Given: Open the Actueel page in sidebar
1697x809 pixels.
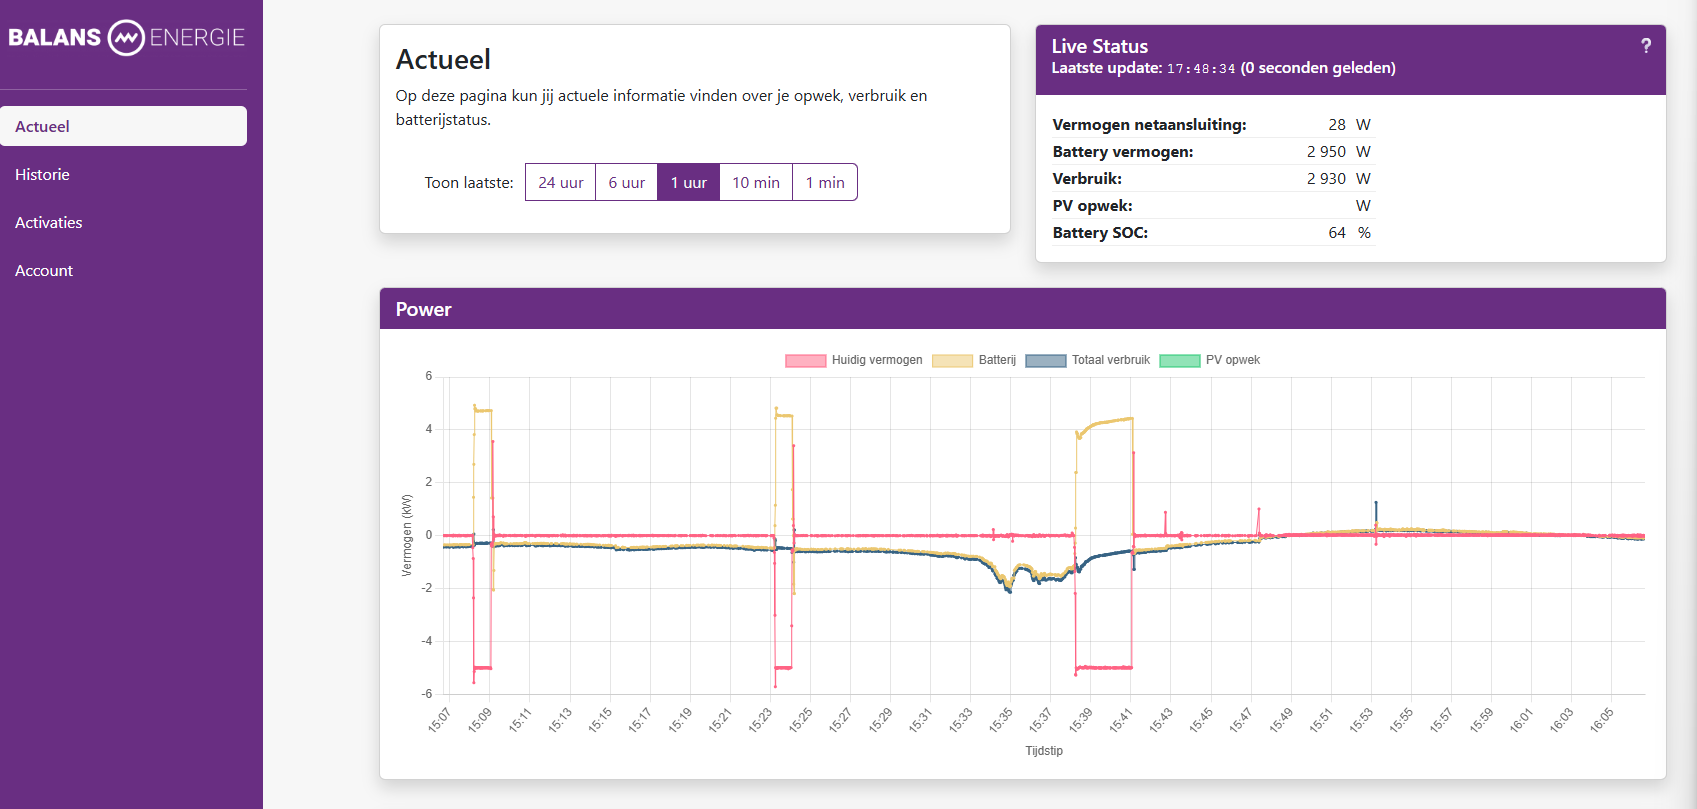Looking at the screenshot, I should tap(123, 126).
